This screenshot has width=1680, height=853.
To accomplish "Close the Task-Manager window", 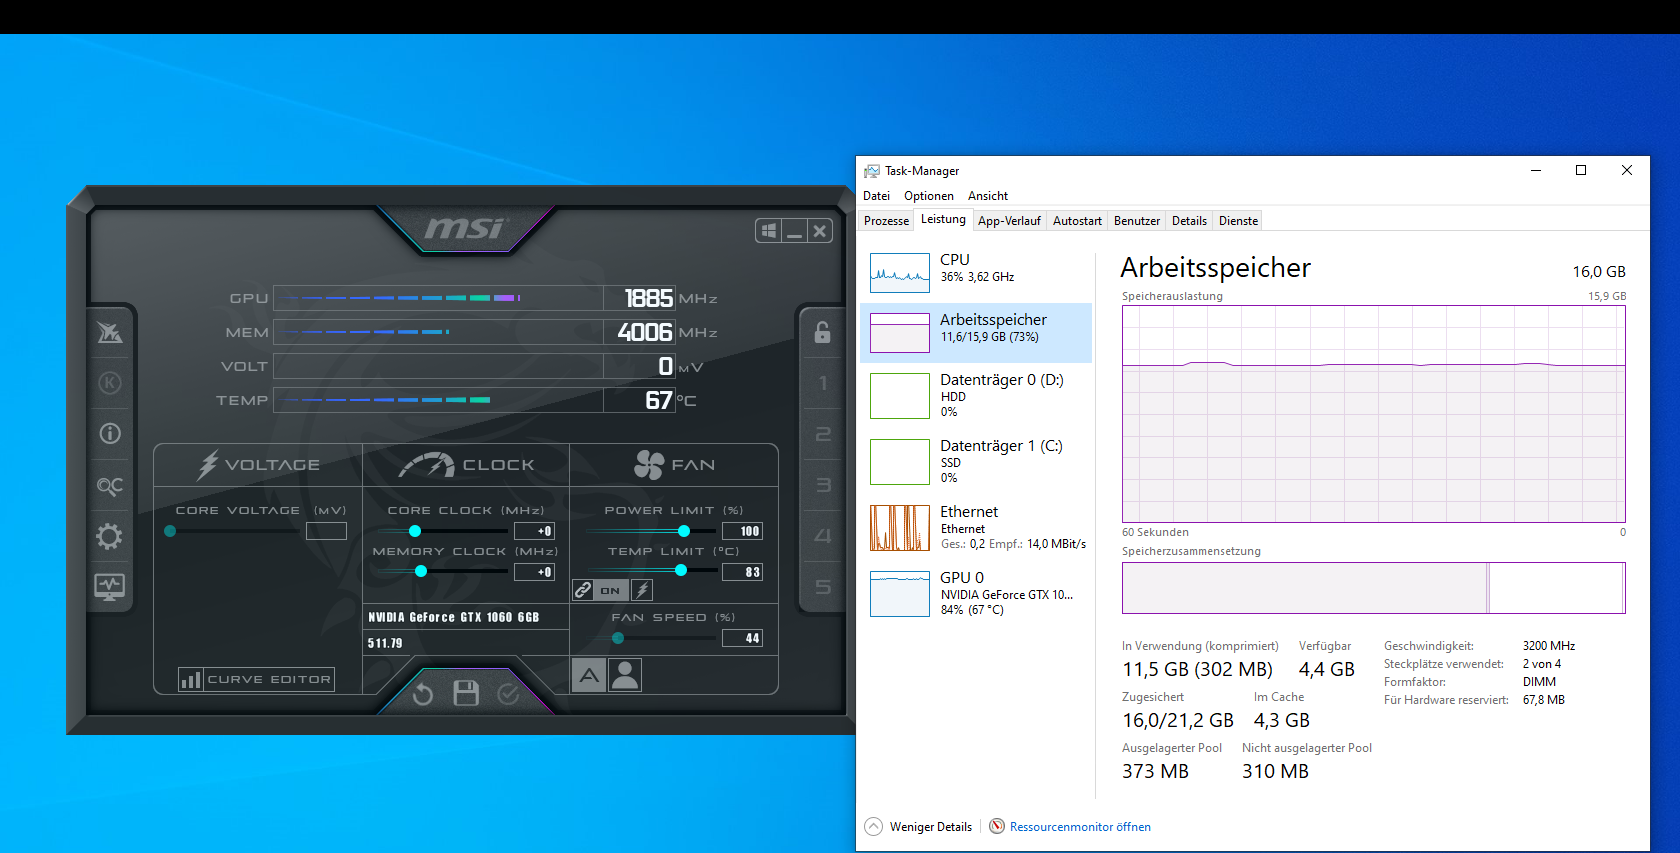I will (1627, 171).
